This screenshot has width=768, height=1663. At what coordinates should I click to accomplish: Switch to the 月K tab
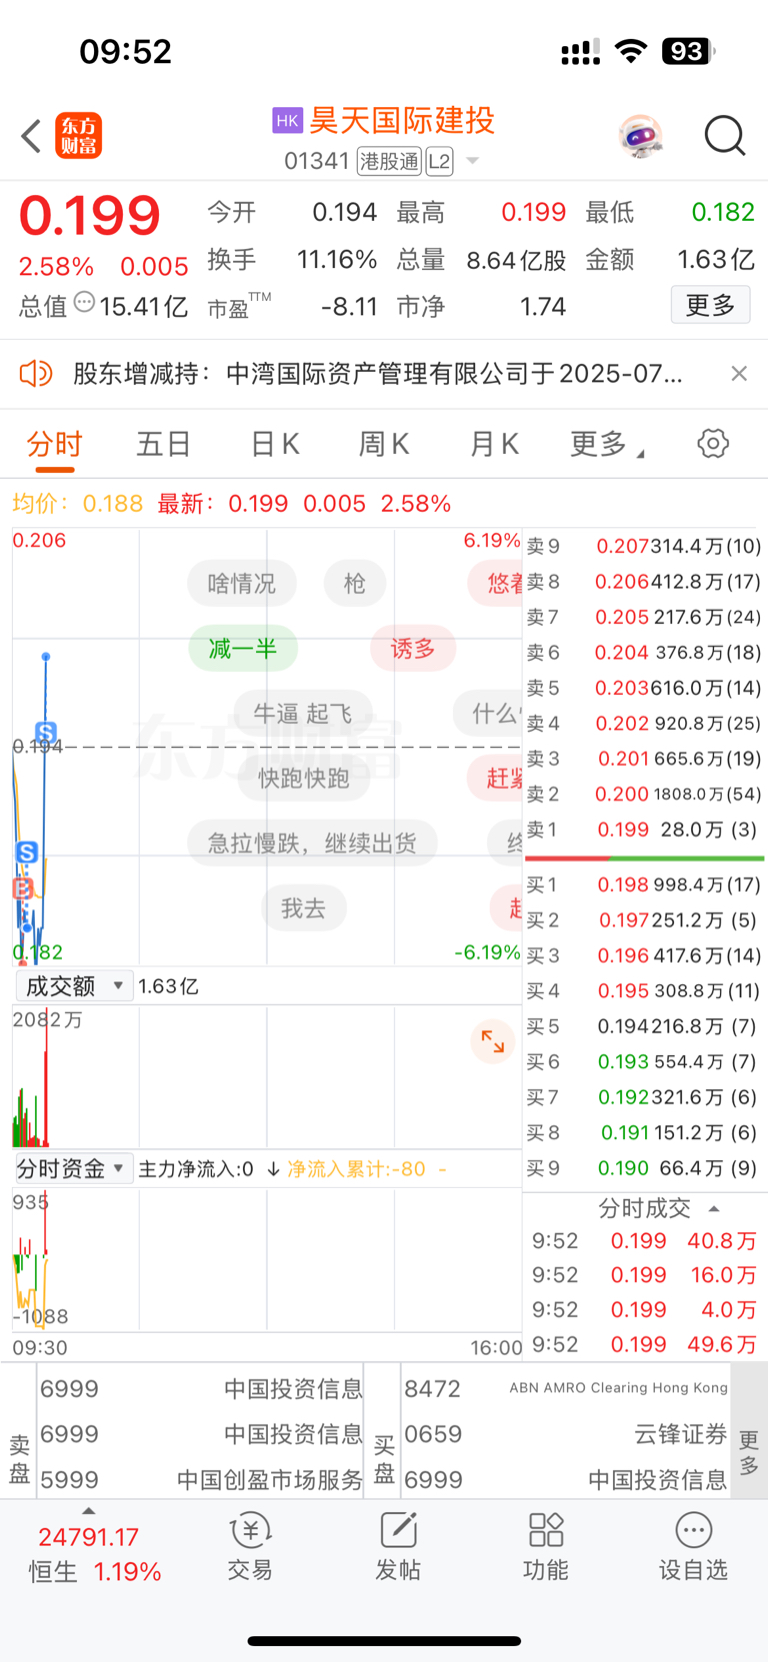point(494,444)
